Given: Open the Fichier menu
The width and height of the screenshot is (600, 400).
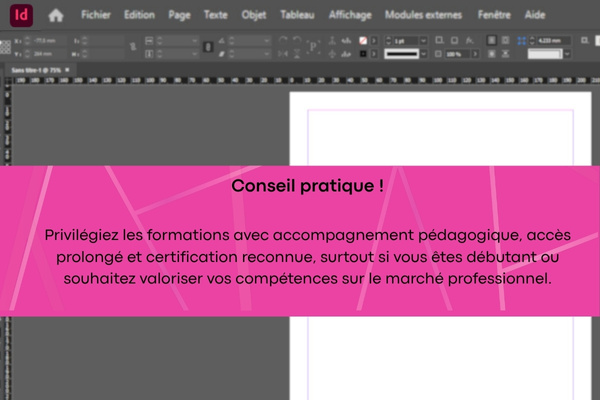Looking at the screenshot, I should [96, 16].
